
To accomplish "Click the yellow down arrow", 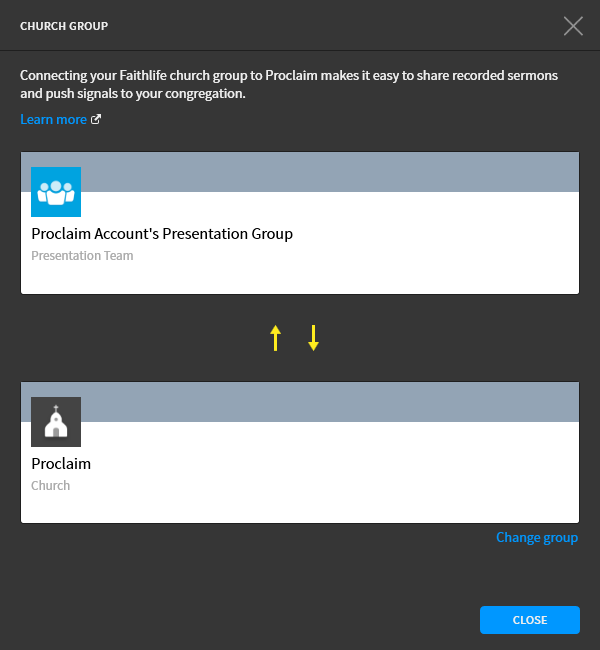I will pos(313,338).
